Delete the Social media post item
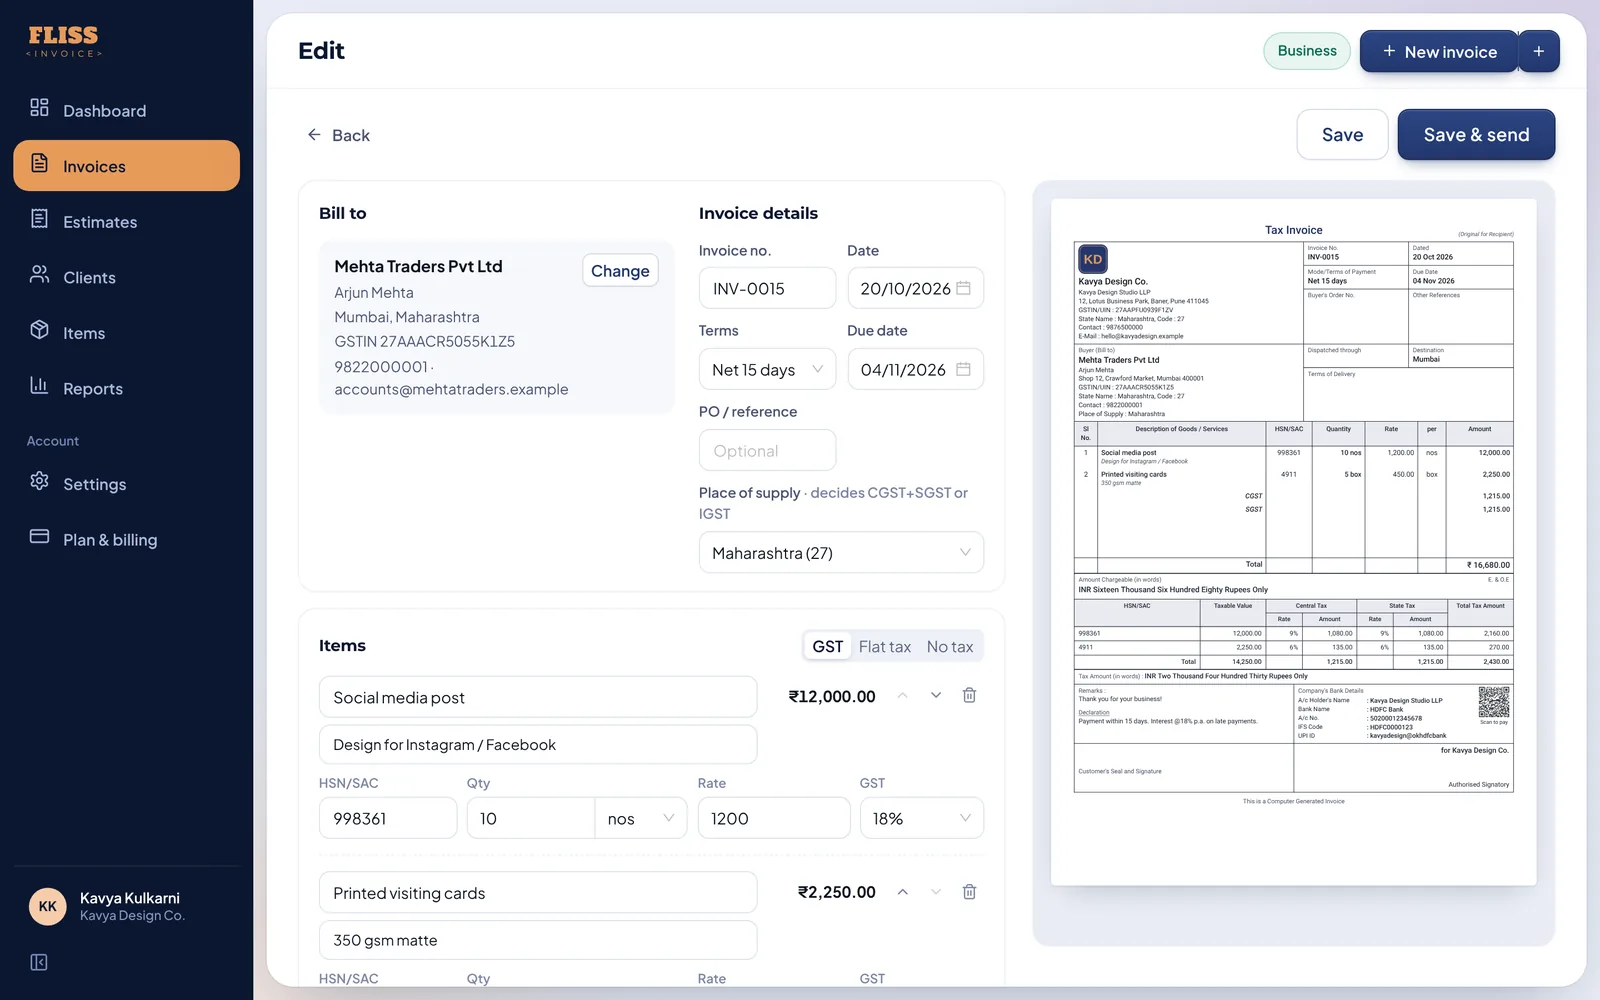The image size is (1600, 1000). pyautogui.click(x=969, y=695)
